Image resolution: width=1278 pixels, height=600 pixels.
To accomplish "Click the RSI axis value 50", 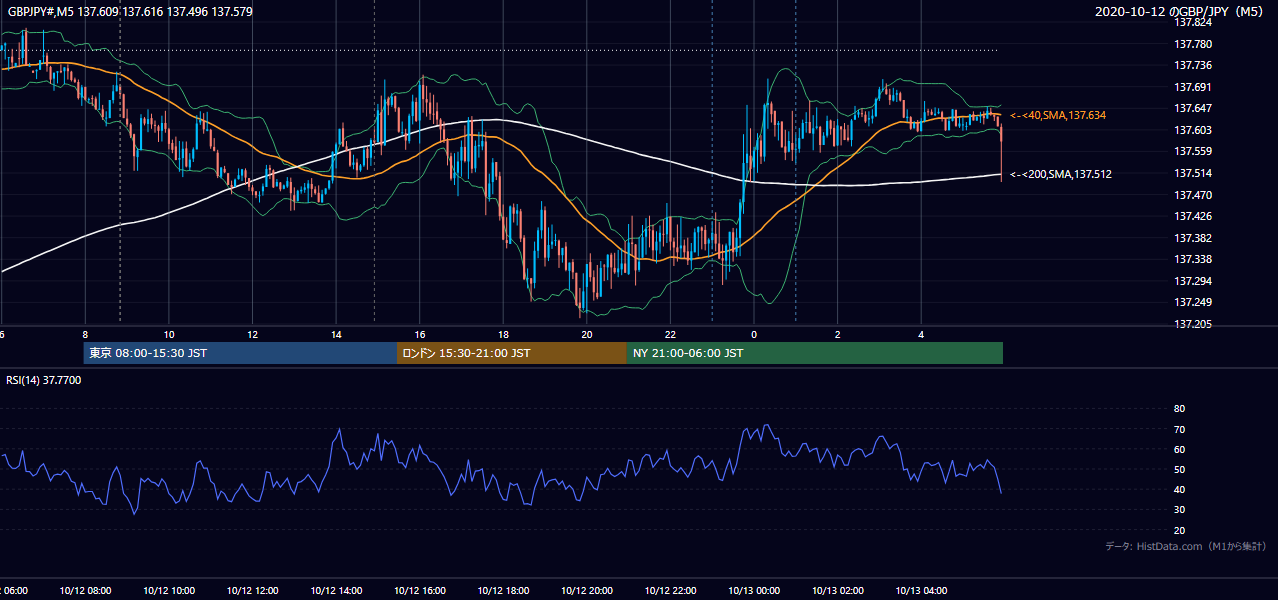I will tap(1179, 469).
